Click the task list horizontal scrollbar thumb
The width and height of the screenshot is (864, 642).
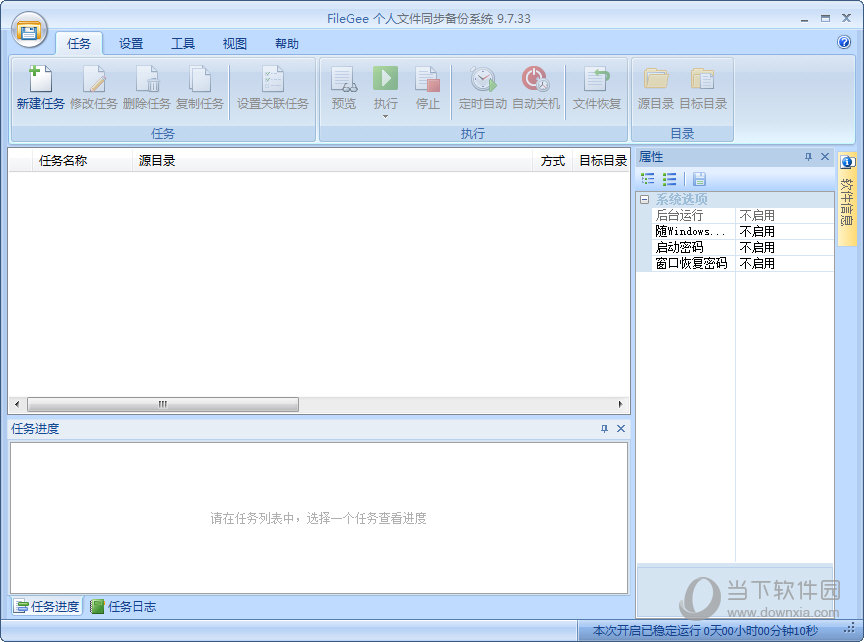[163, 404]
